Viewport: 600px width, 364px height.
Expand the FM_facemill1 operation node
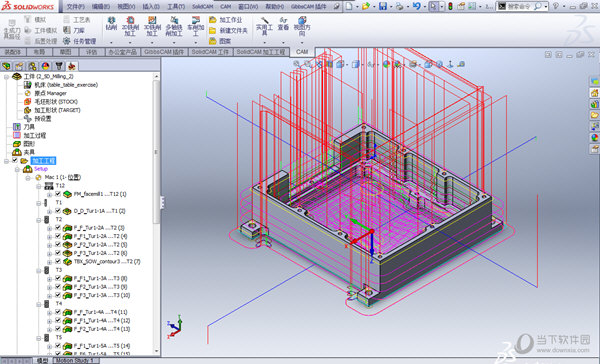tap(49, 194)
